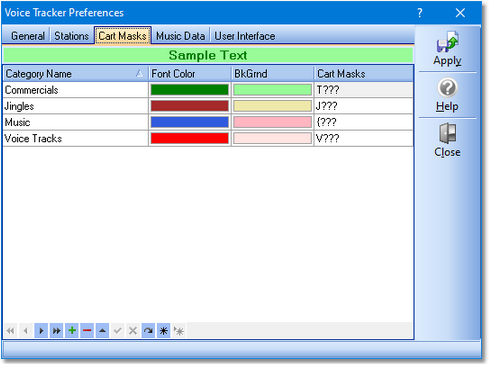Pick Jingles brown font color swatch
Viewport: 489px width, 366px height.
click(x=190, y=106)
